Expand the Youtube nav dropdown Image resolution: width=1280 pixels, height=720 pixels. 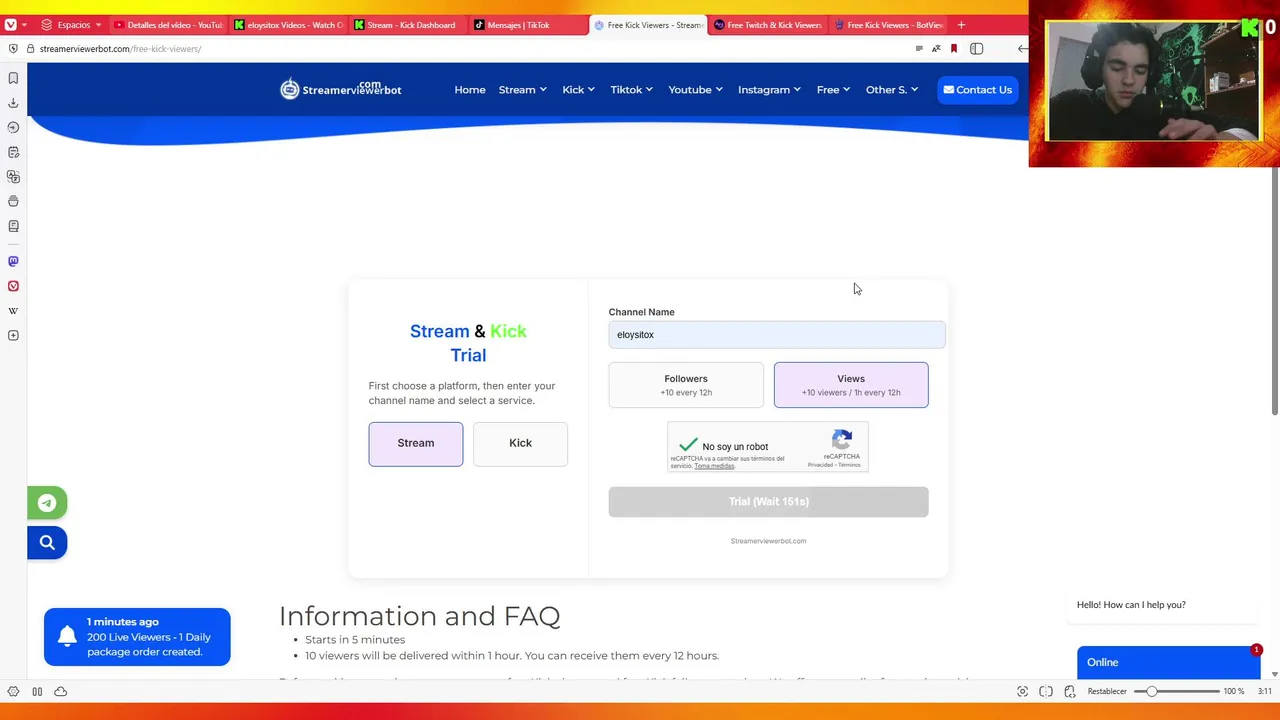[x=696, y=90]
